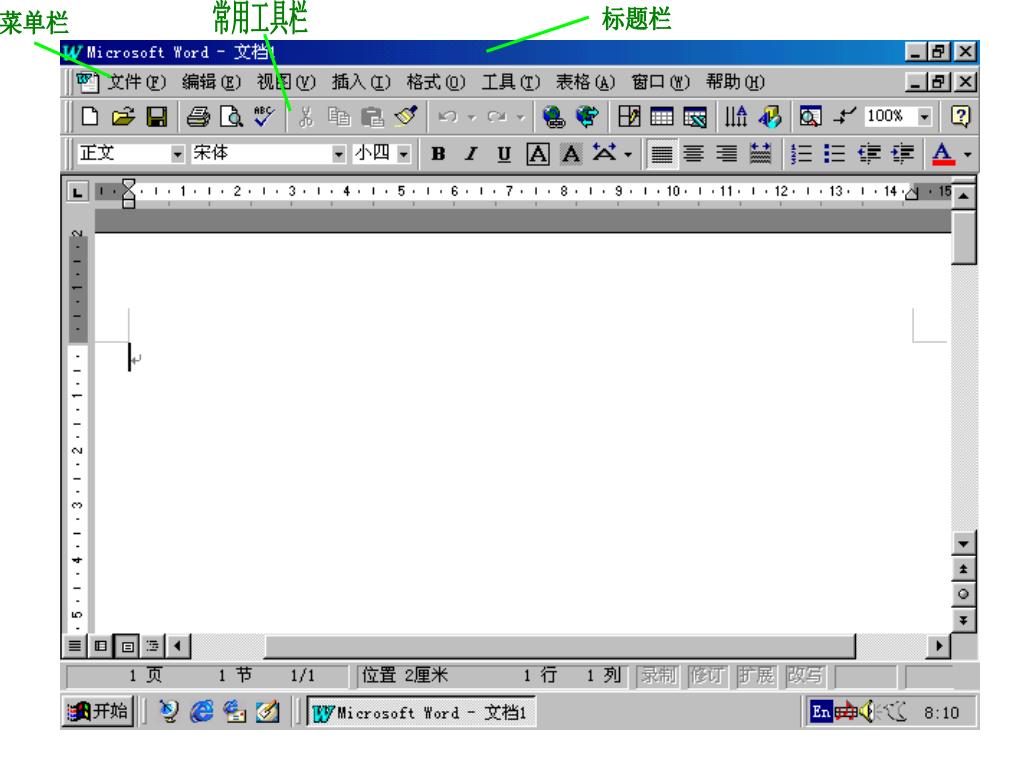
Task: Create a new blank document
Action: (x=90, y=117)
